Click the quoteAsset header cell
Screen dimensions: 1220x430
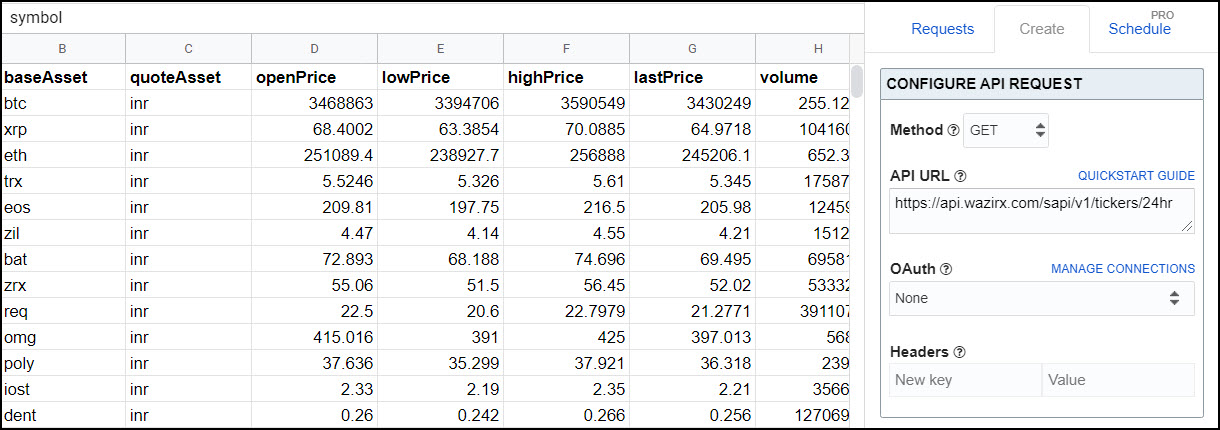(188, 77)
